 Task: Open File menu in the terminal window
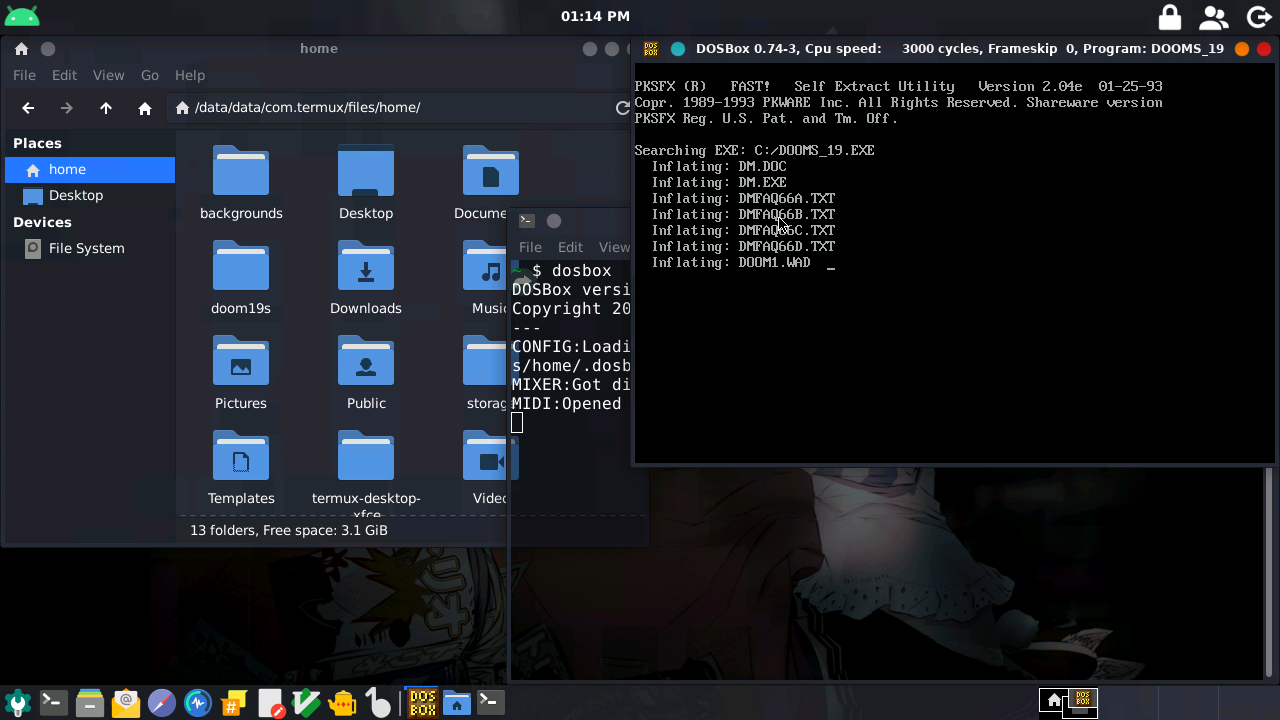(x=530, y=247)
